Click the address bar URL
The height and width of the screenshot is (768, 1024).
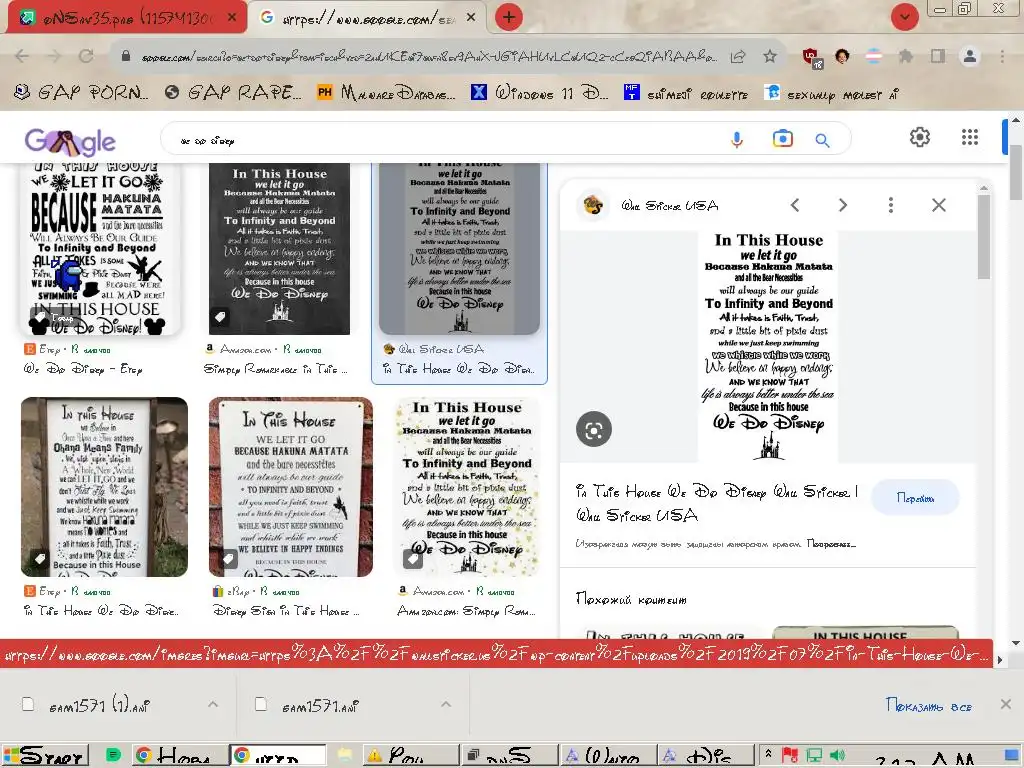(x=428, y=57)
